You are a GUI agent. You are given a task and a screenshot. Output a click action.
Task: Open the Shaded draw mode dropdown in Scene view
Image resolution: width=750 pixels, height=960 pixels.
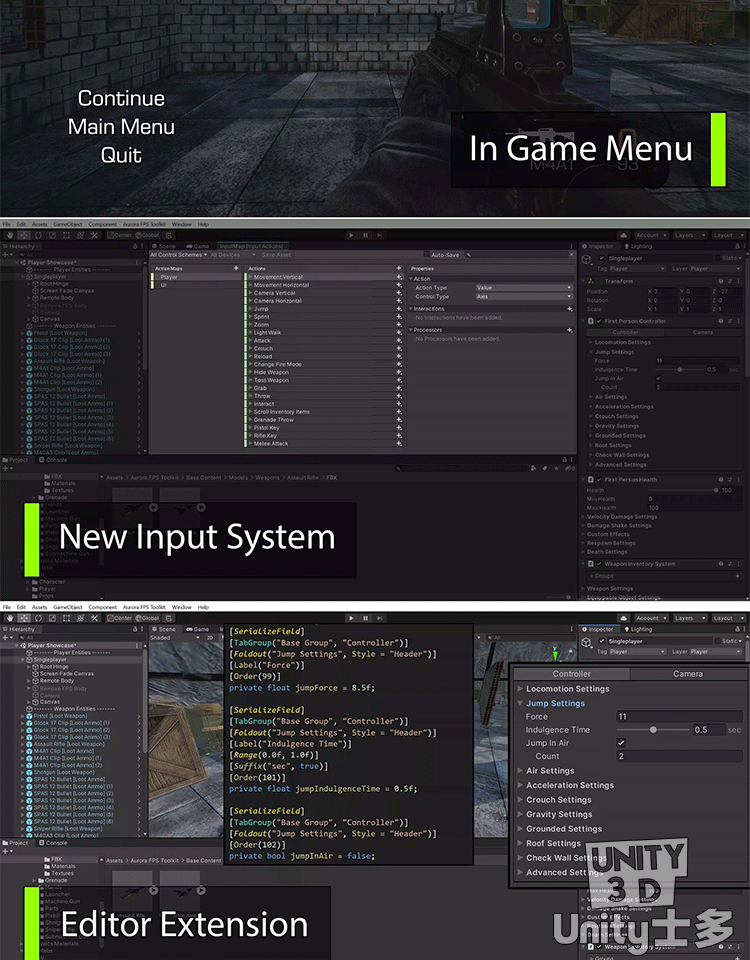point(176,637)
